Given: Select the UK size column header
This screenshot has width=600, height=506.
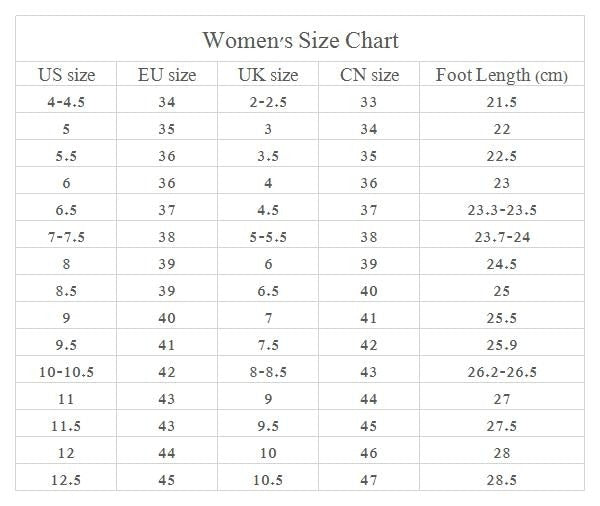Looking at the screenshot, I should click(268, 75).
